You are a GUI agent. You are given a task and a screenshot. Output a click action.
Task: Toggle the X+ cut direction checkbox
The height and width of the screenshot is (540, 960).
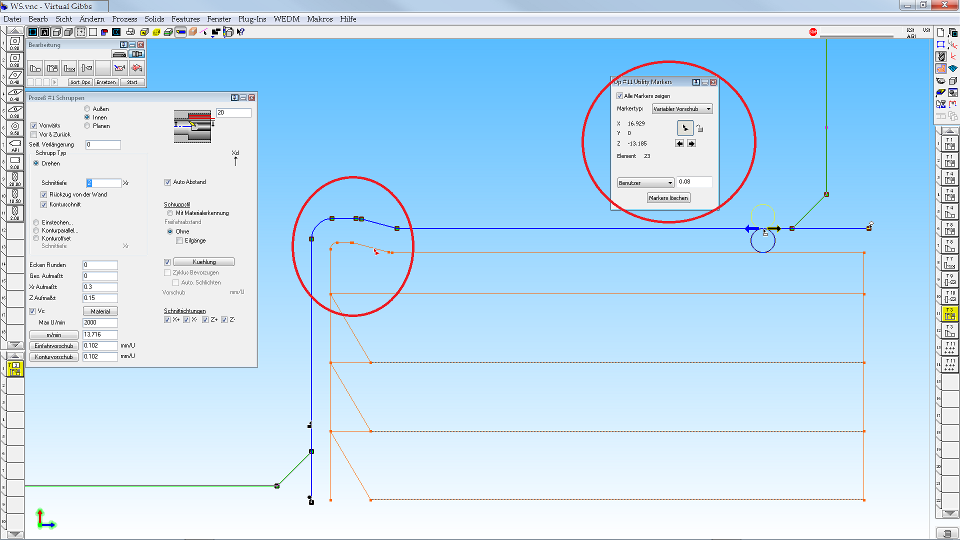(x=167, y=320)
